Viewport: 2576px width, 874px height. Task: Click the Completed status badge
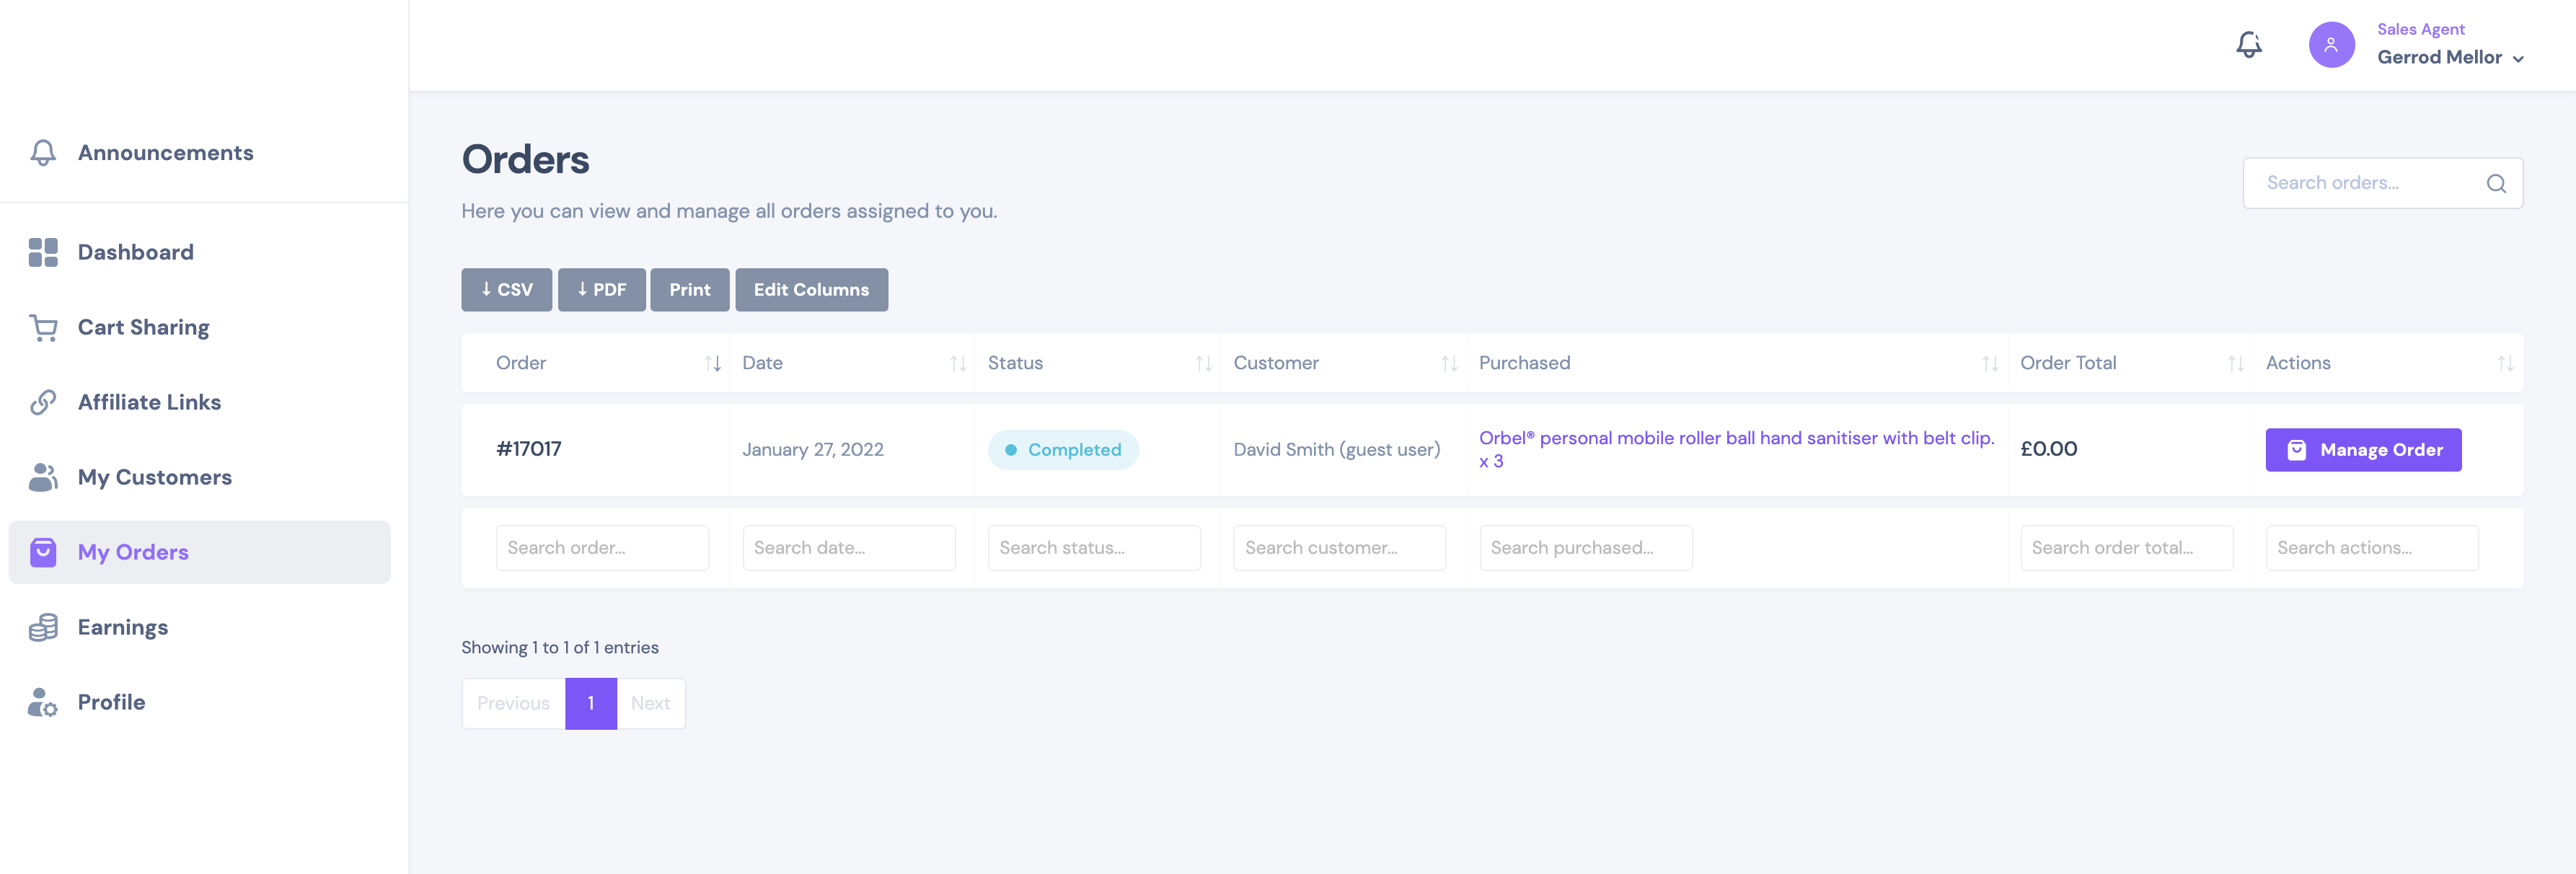point(1063,450)
